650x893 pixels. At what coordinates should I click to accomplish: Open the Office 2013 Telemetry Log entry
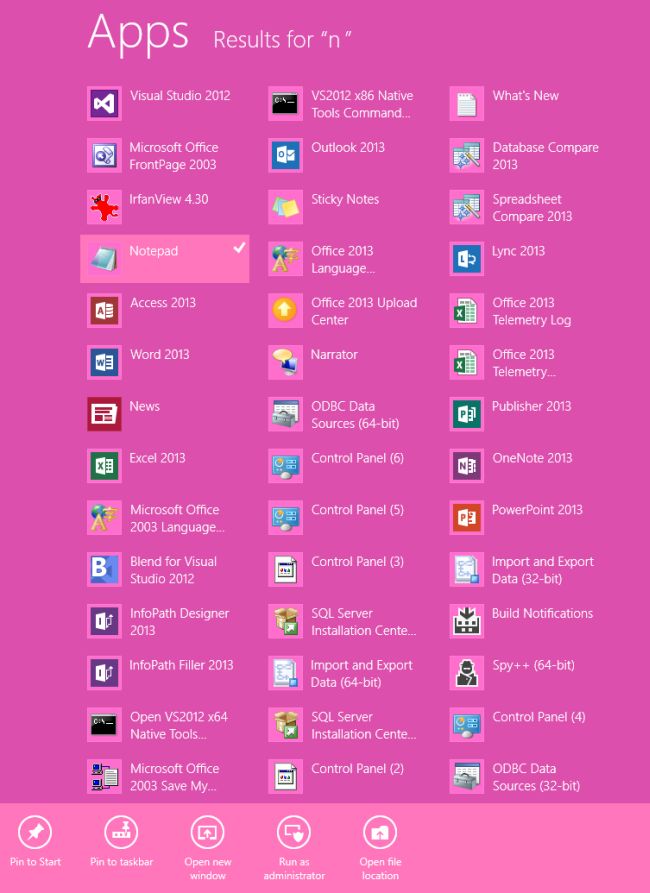(532, 311)
